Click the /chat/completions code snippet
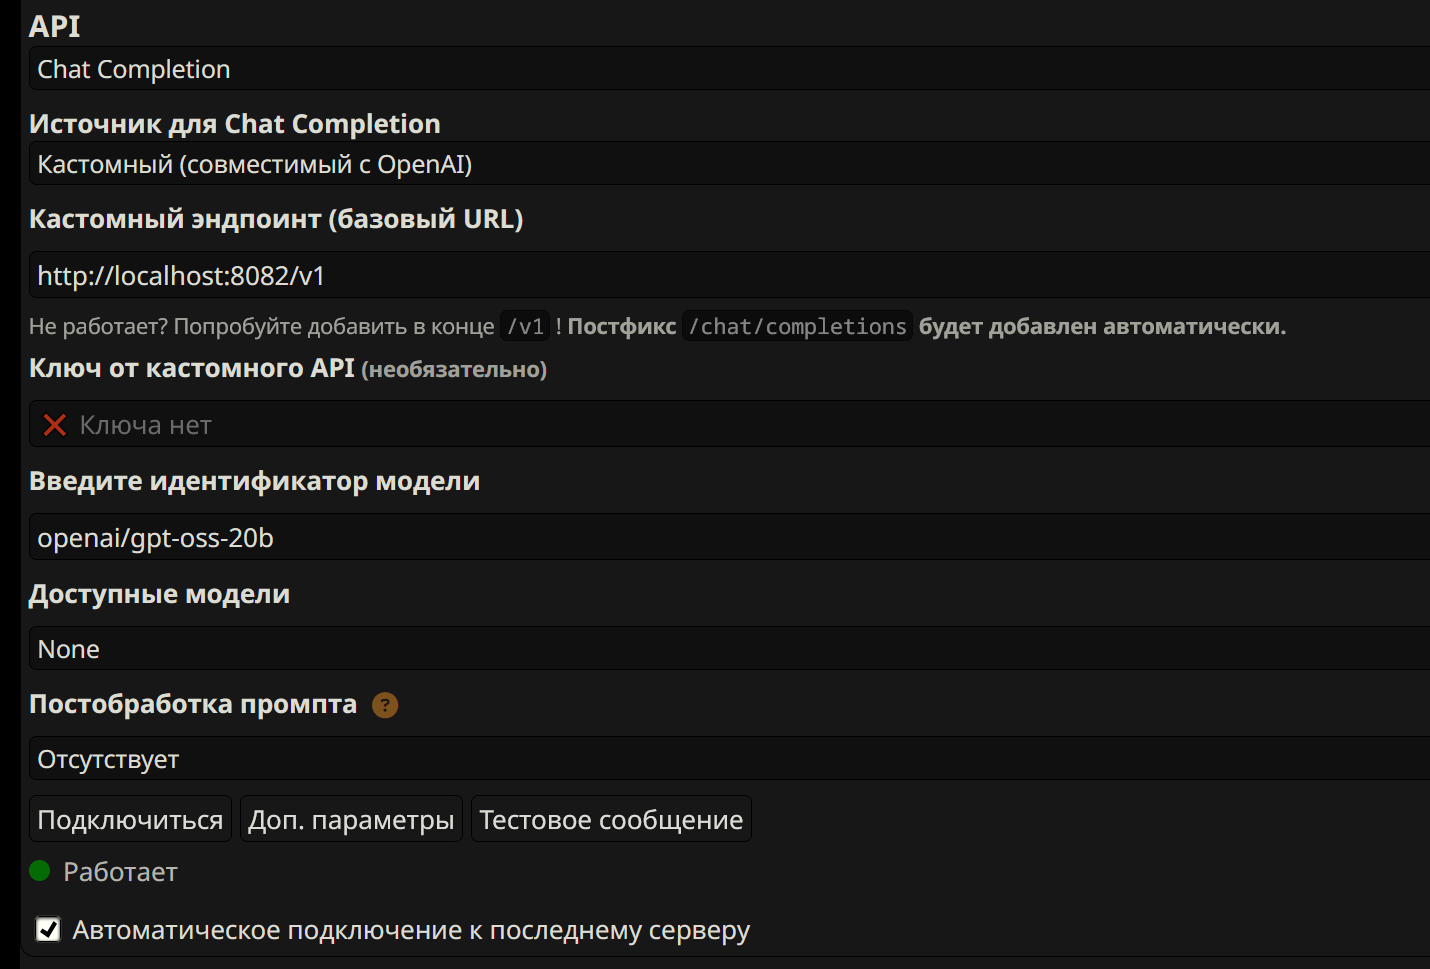This screenshot has height=969, width=1430. [797, 327]
